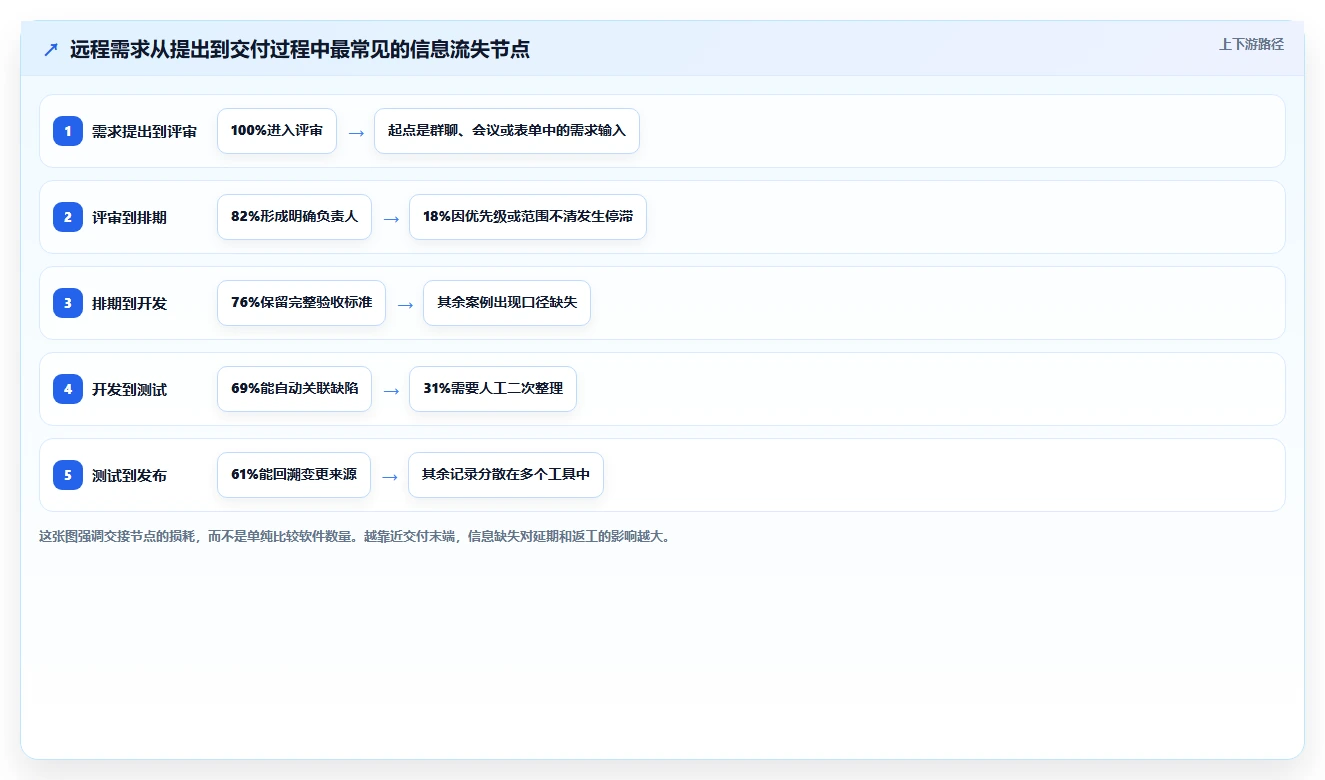1325x780 pixels.
Task: Click the 18%因优先级或范围不清发生停滞 chip
Action: 528,217
